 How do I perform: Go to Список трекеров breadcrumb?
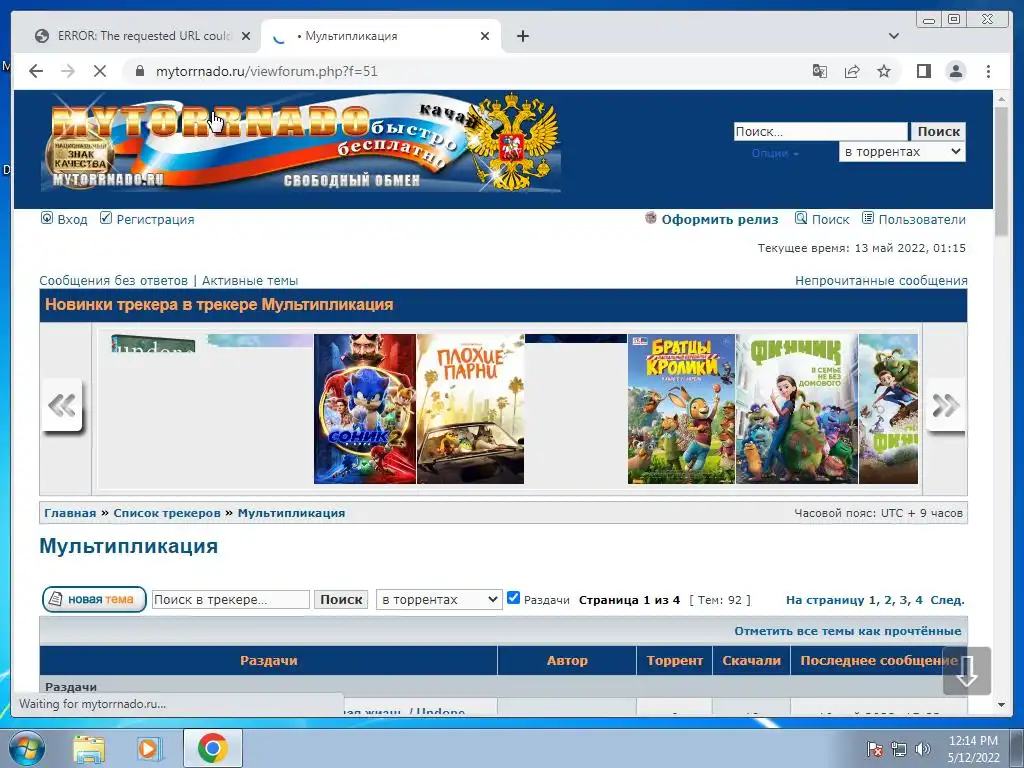point(167,513)
